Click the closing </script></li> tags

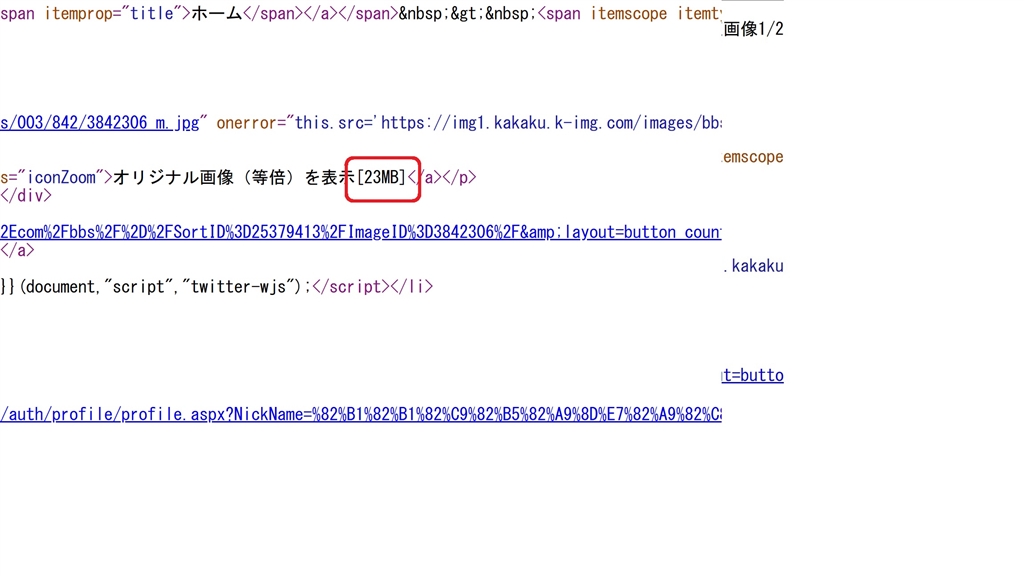click(373, 287)
